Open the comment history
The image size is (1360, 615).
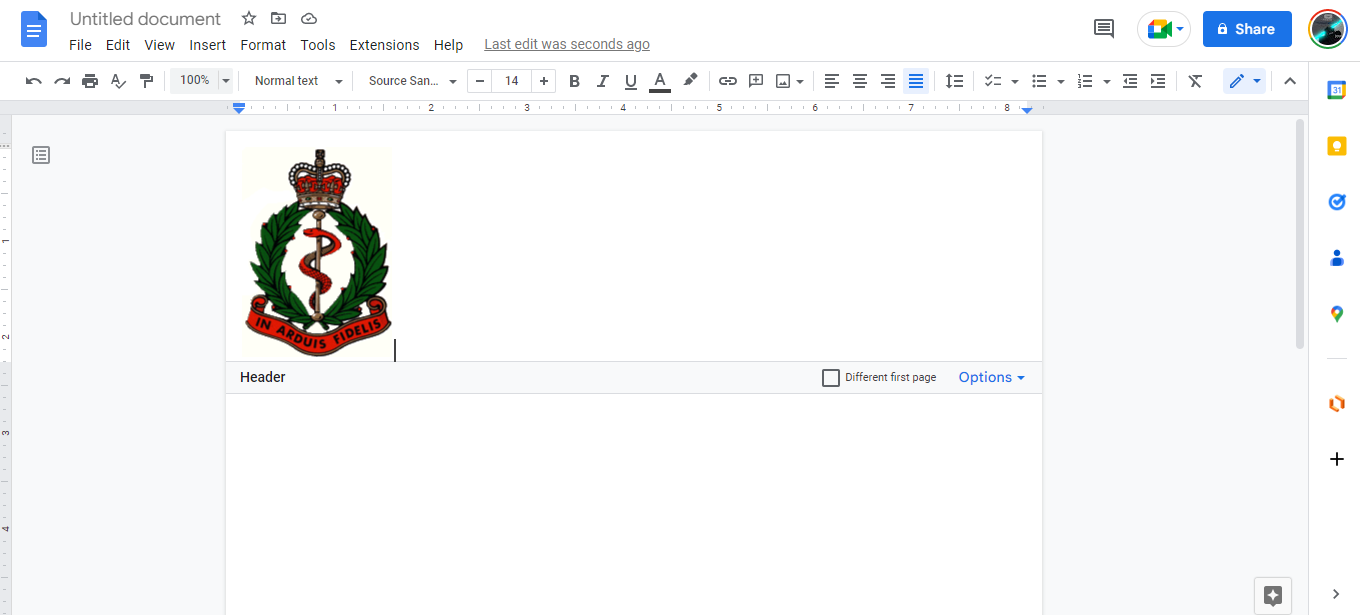click(x=1104, y=29)
